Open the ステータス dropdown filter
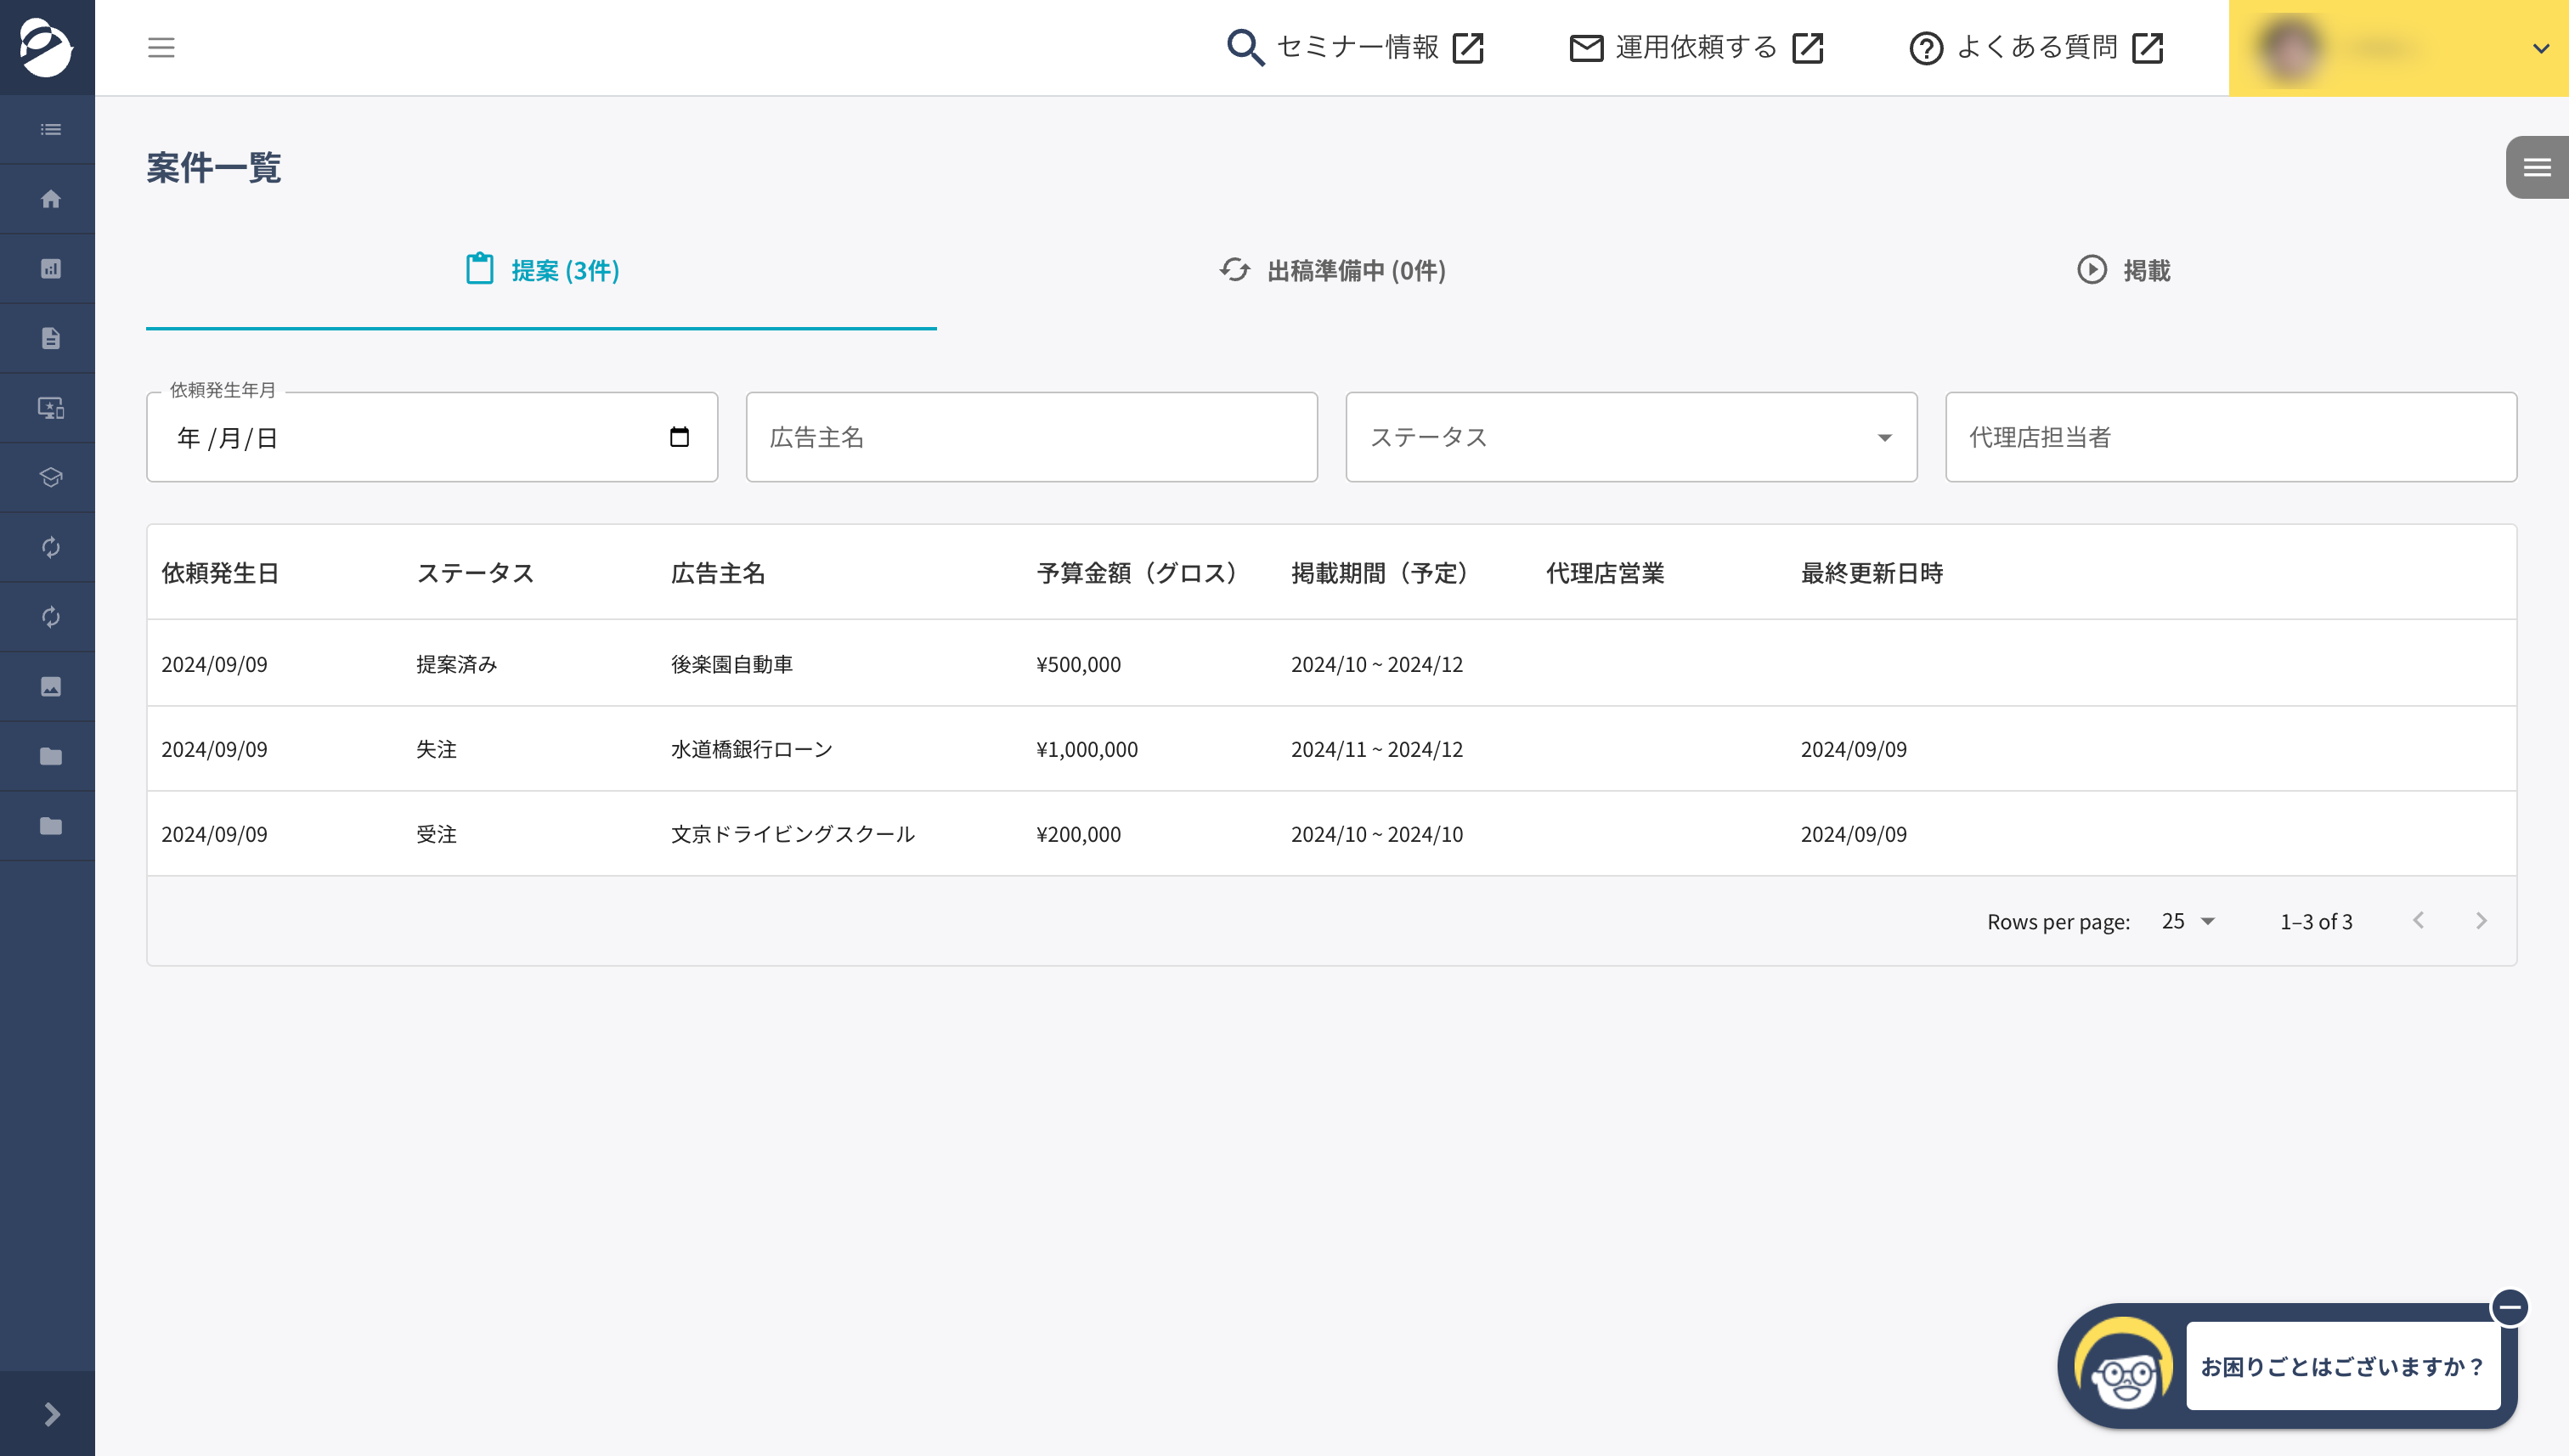This screenshot has height=1456, width=2569. [x=1630, y=437]
